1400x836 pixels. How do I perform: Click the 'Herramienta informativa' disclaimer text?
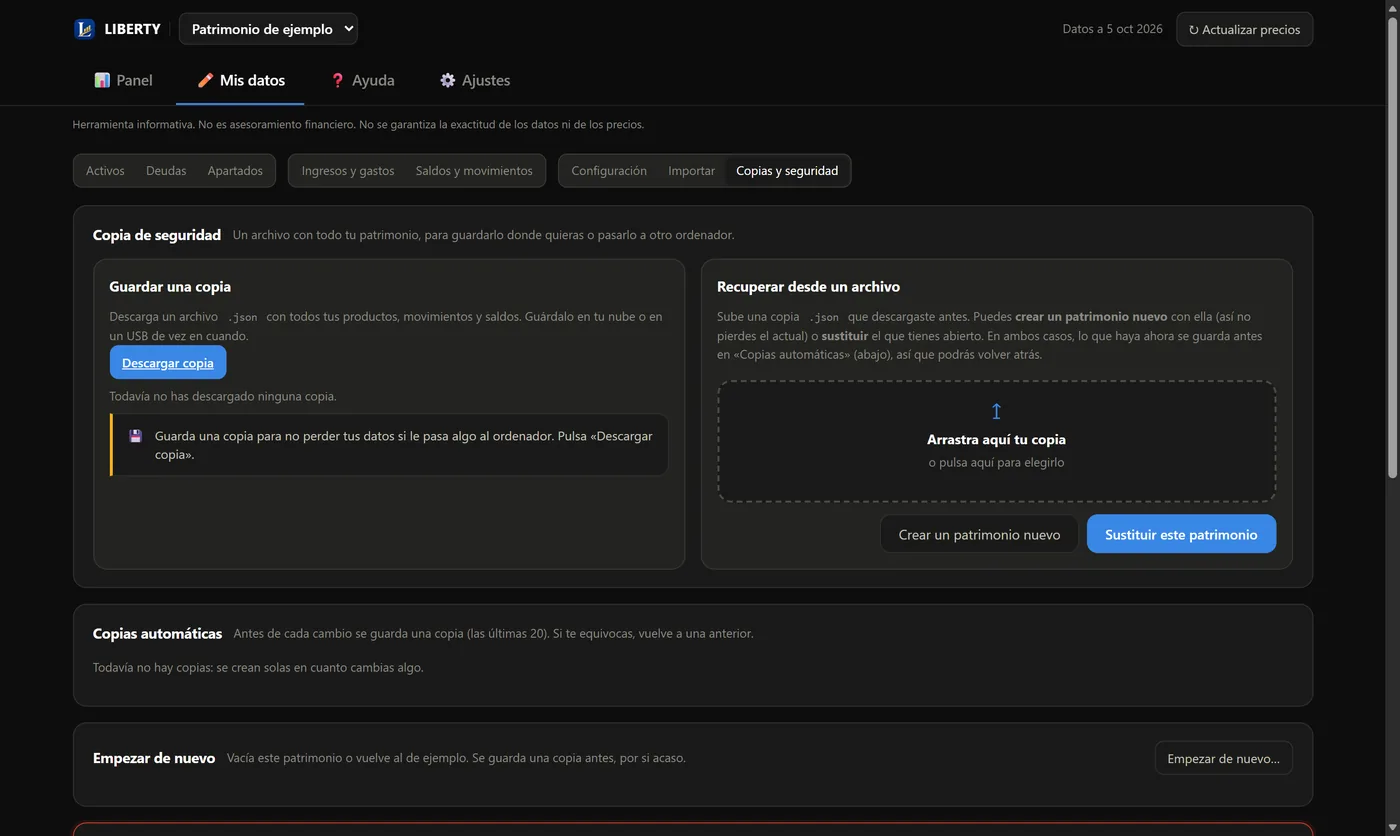[x=358, y=124]
